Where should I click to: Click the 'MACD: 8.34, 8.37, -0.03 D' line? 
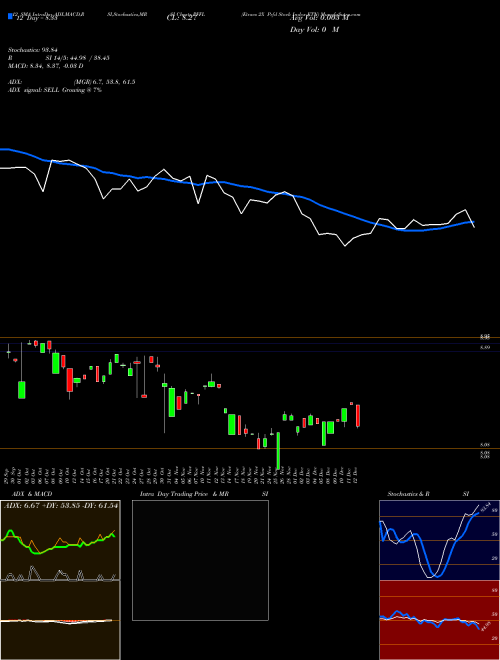click(x=45, y=66)
